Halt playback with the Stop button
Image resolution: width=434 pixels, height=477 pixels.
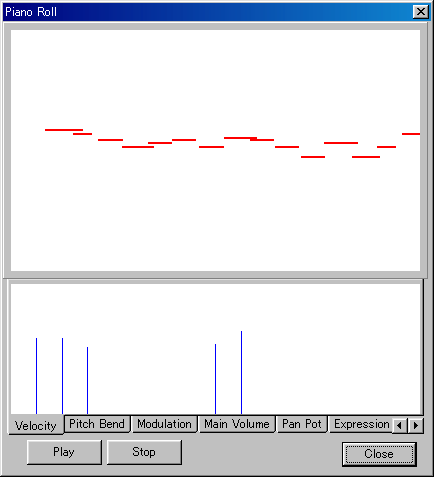[144, 452]
